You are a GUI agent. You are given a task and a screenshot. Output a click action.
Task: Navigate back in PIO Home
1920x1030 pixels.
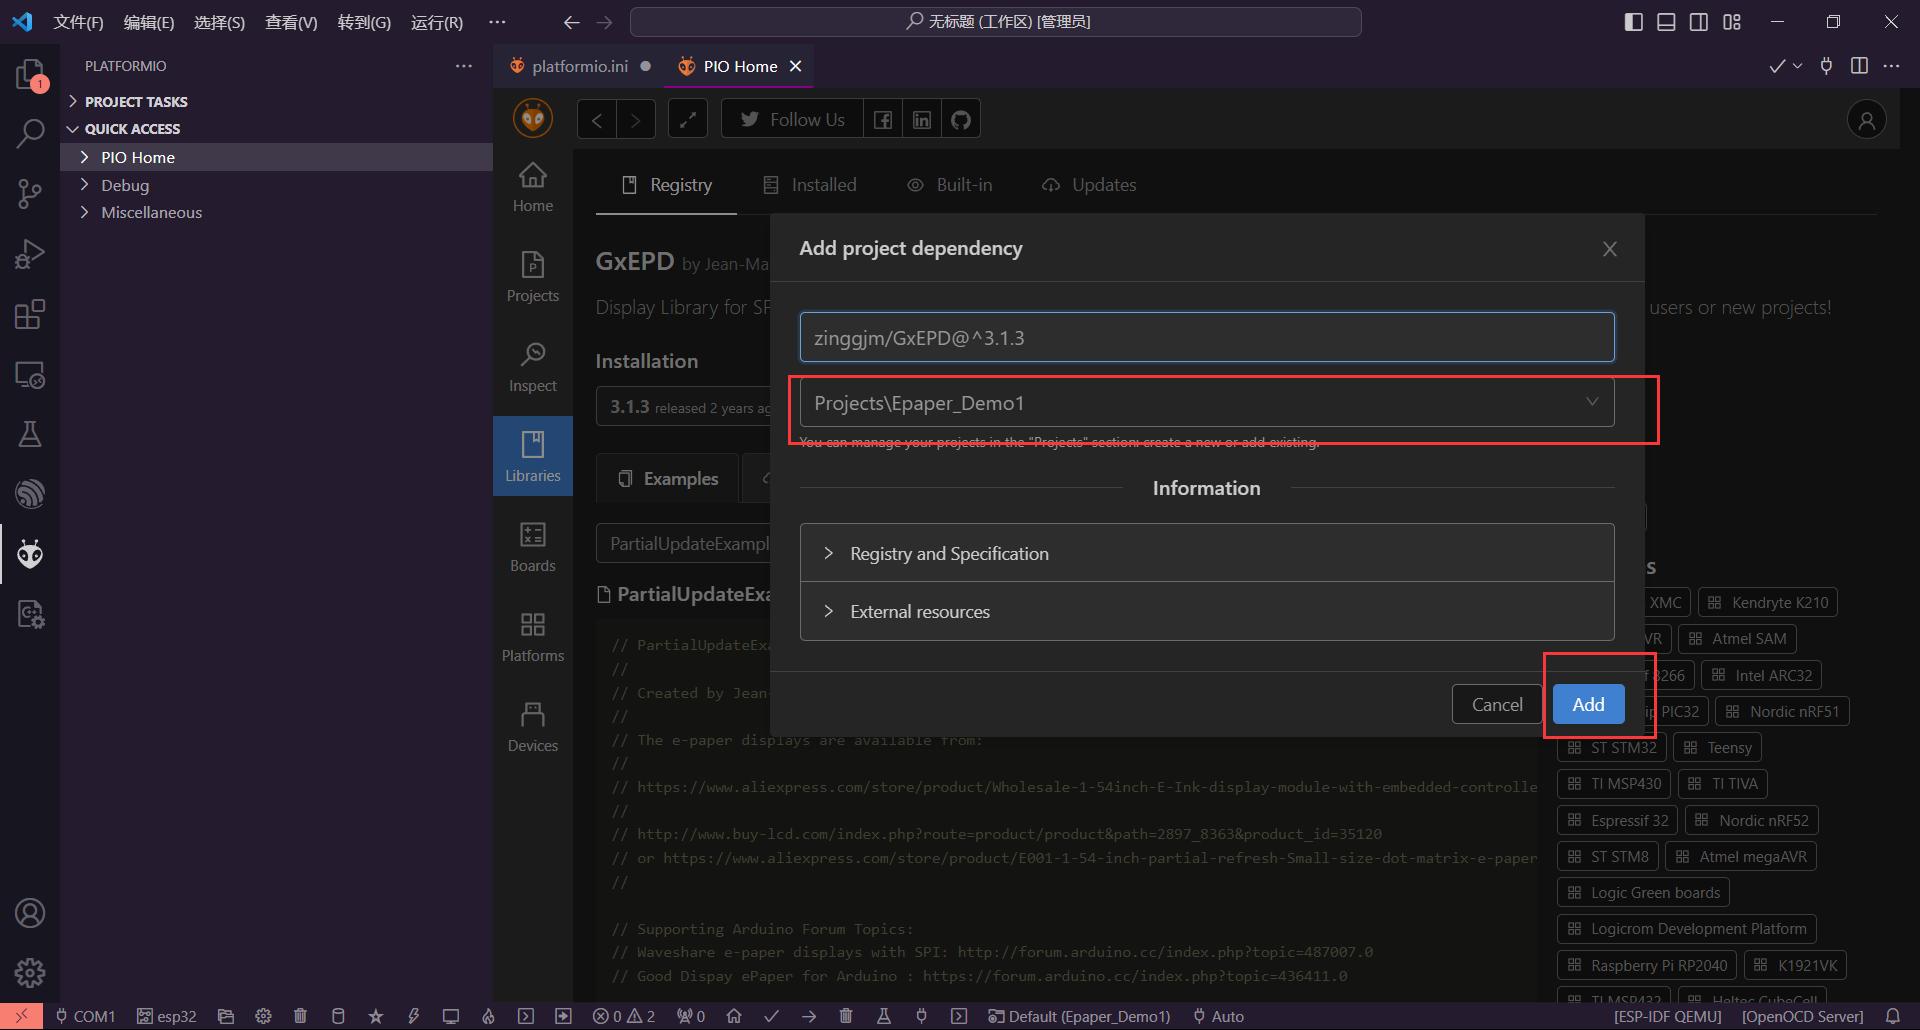pyautogui.click(x=597, y=120)
